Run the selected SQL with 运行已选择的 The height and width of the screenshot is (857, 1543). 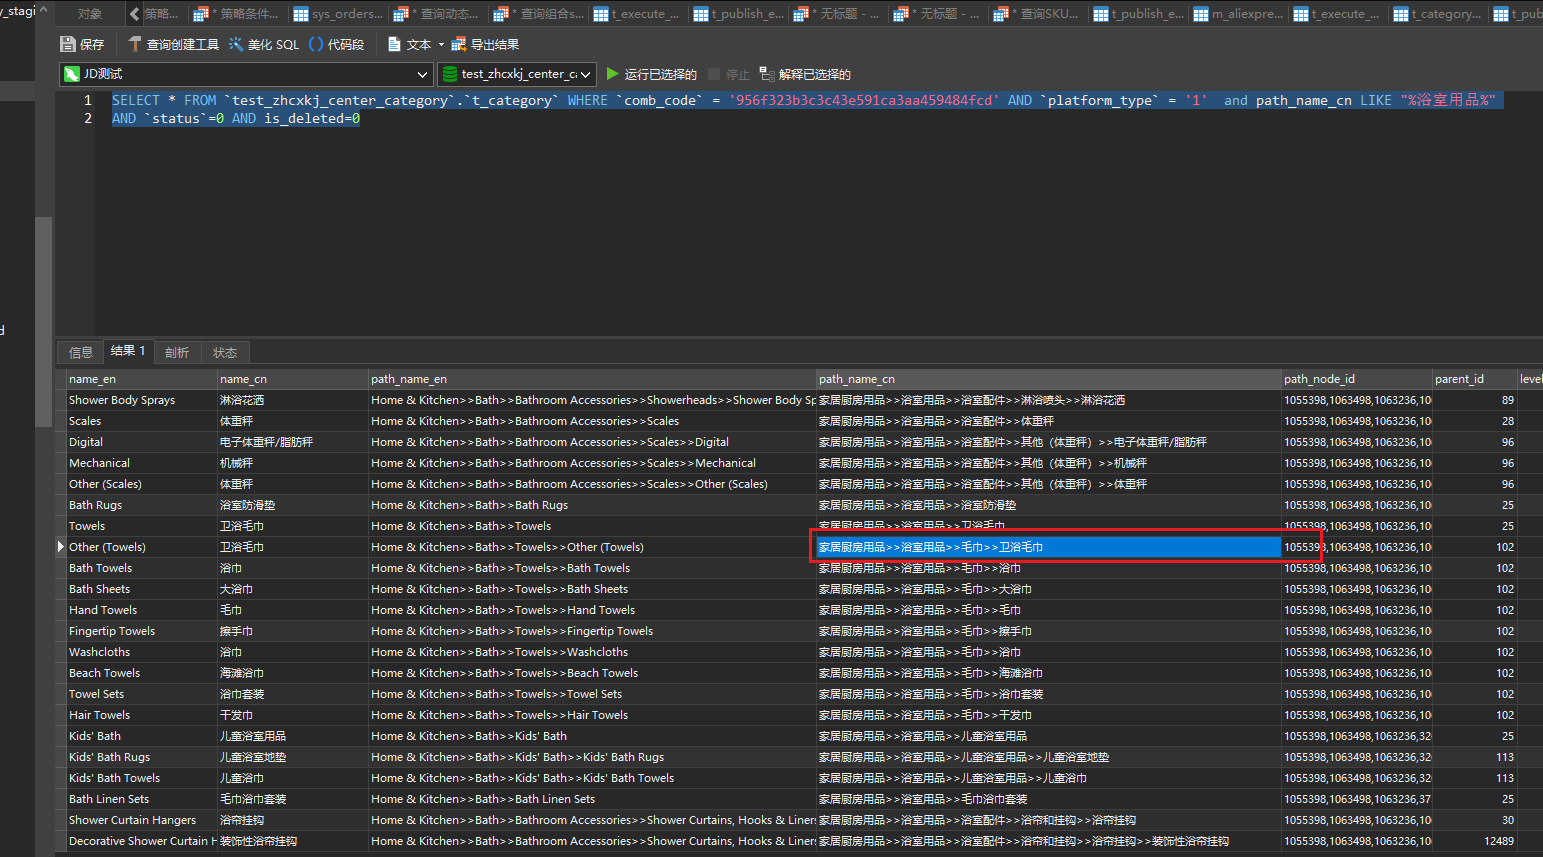click(x=652, y=74)
